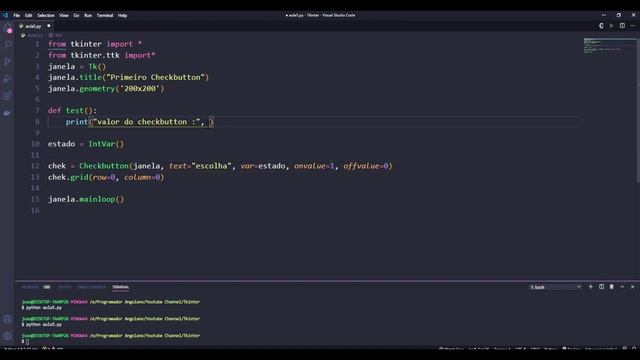Click line number 16 in gutter
640x360 pixels.
click(35, 211)
